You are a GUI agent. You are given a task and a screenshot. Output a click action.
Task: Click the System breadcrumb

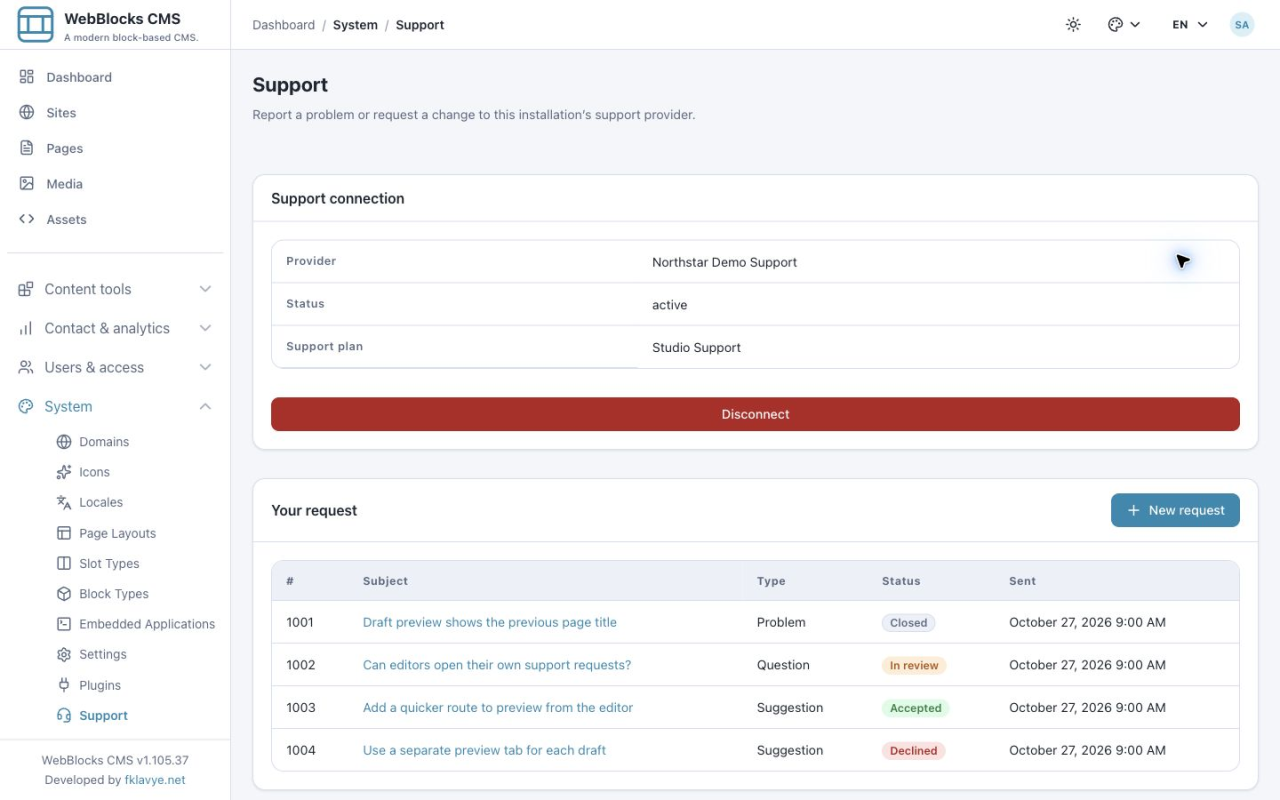tap(355, 25)
